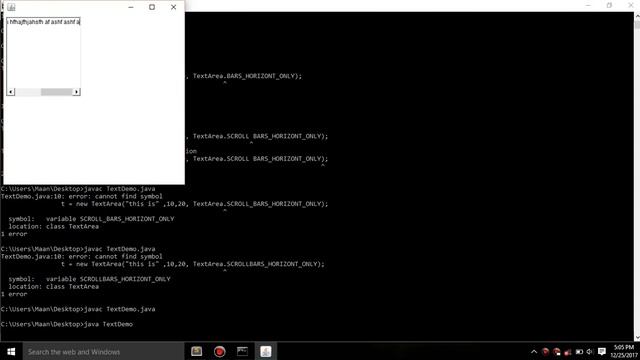Click the 'java TextDemo' command line
Viewport: 640px width, 360px height.
(x=67, y=324)
